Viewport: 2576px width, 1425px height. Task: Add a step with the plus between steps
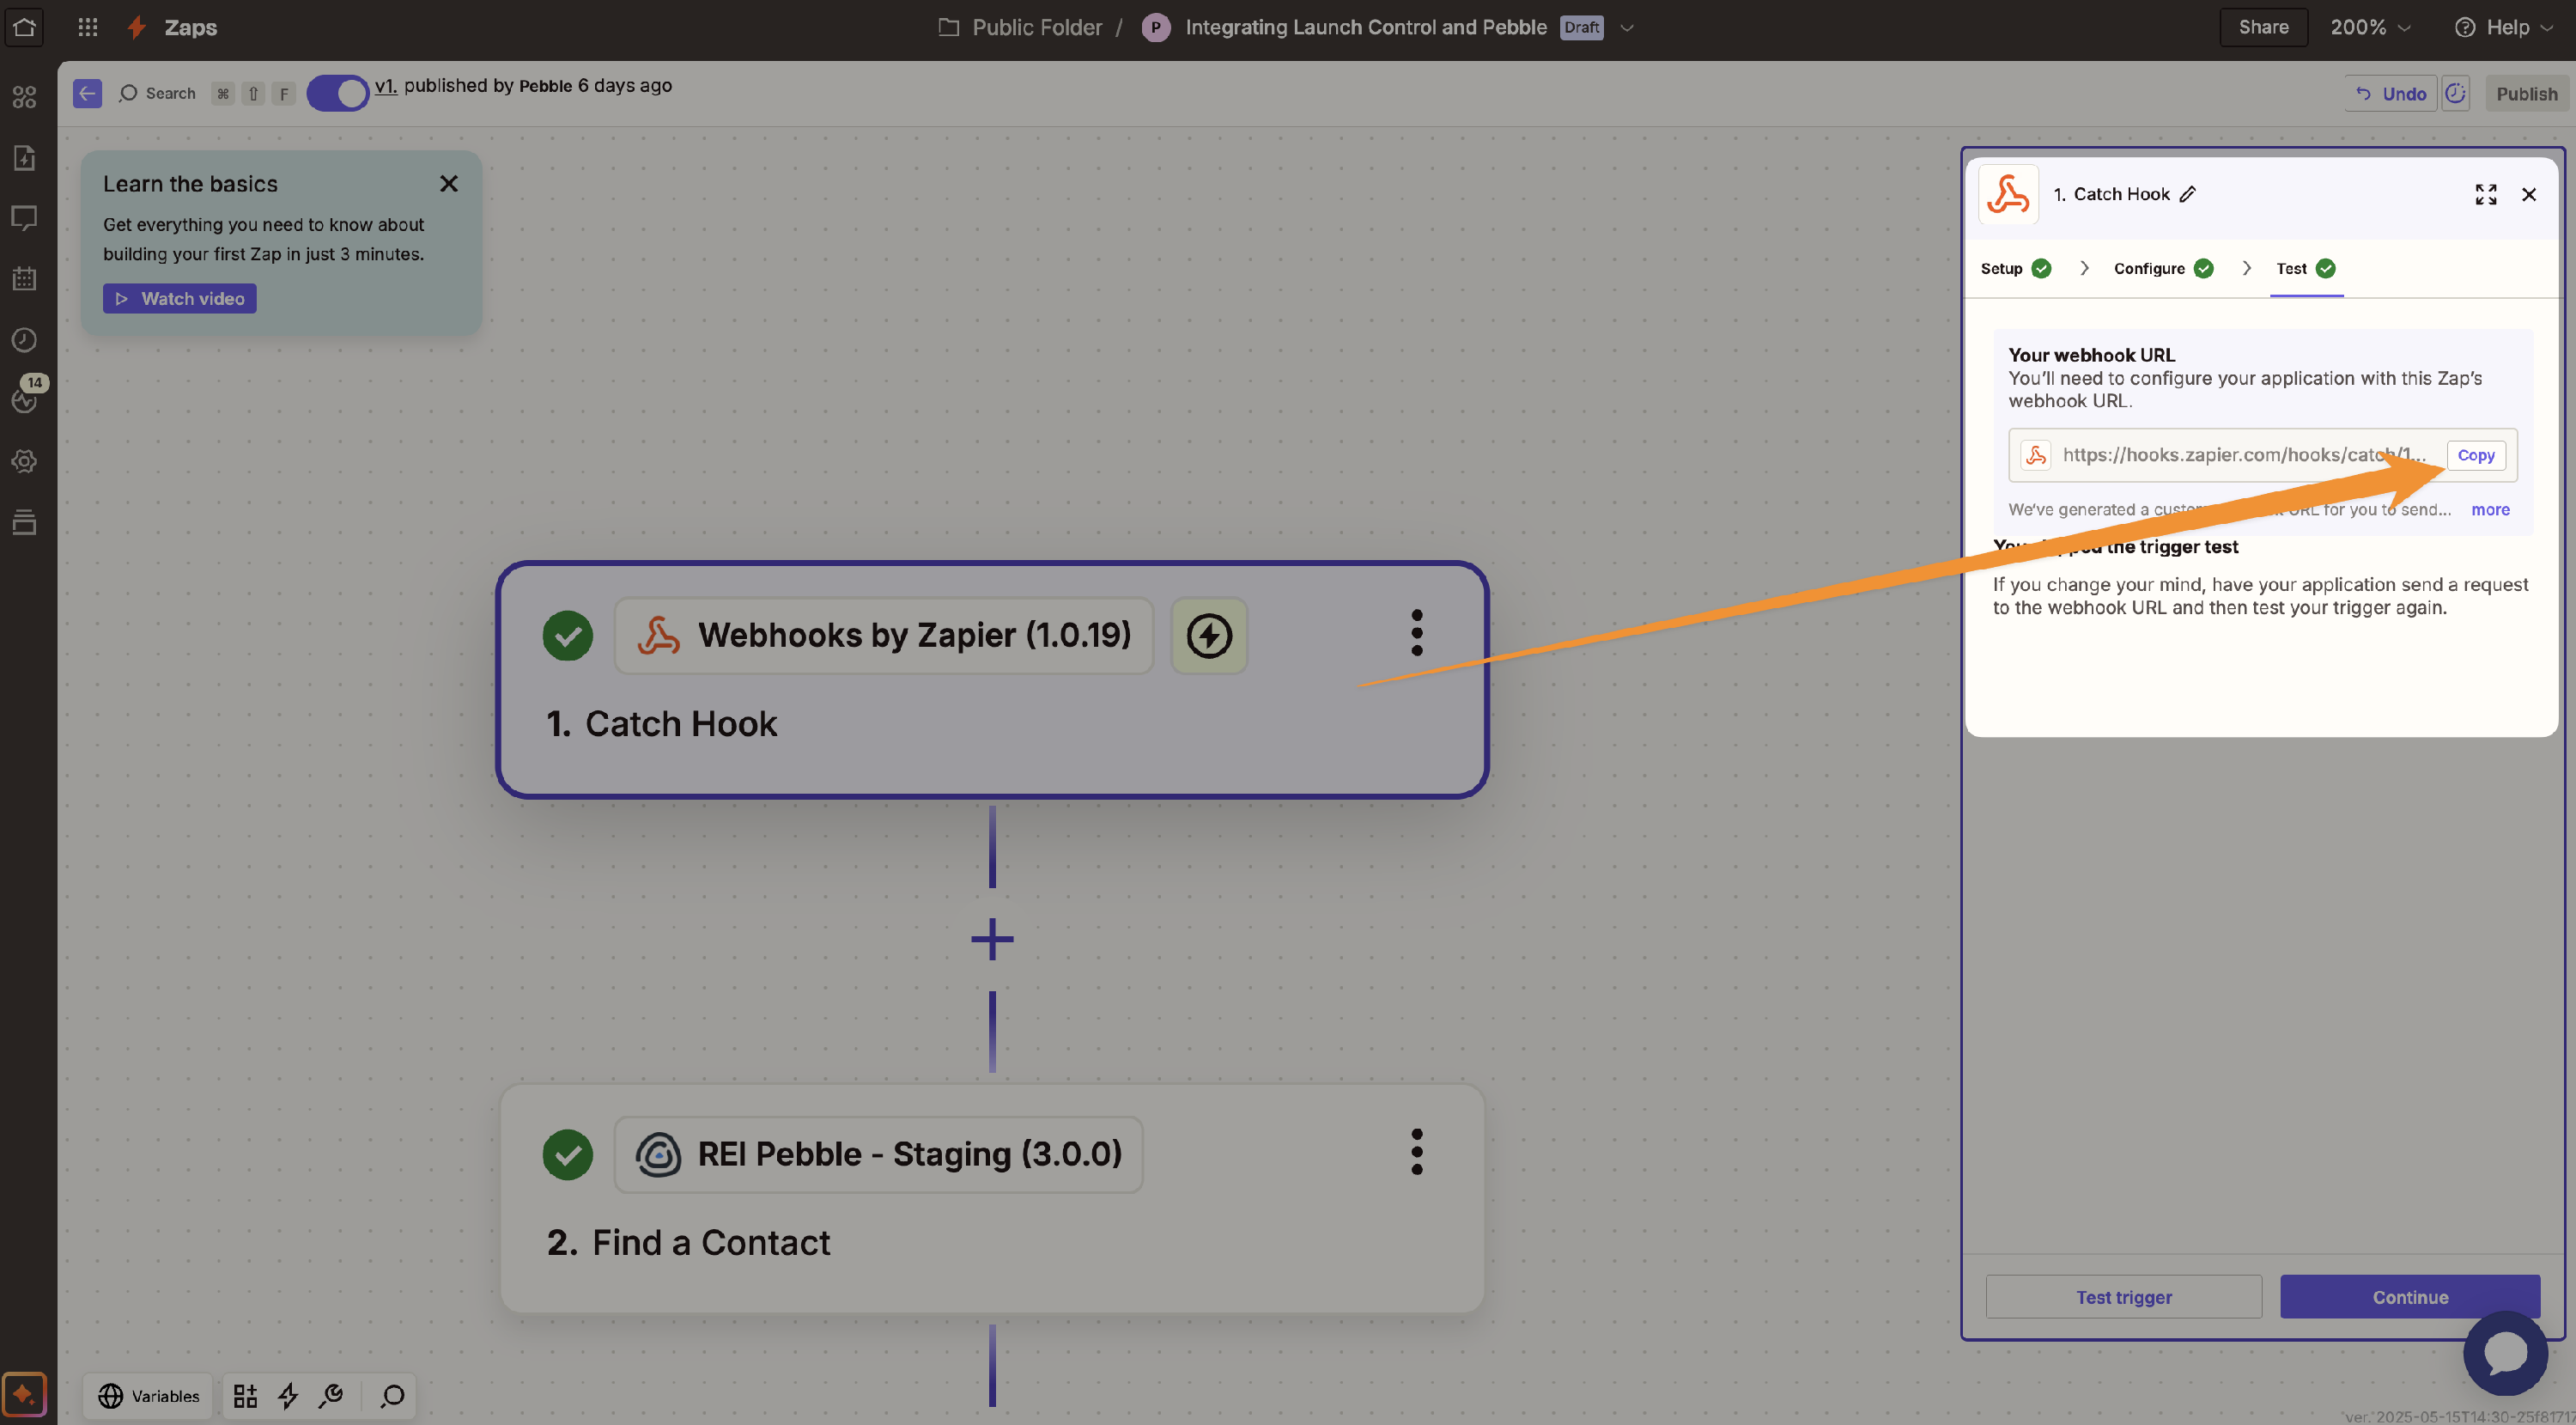992,939
